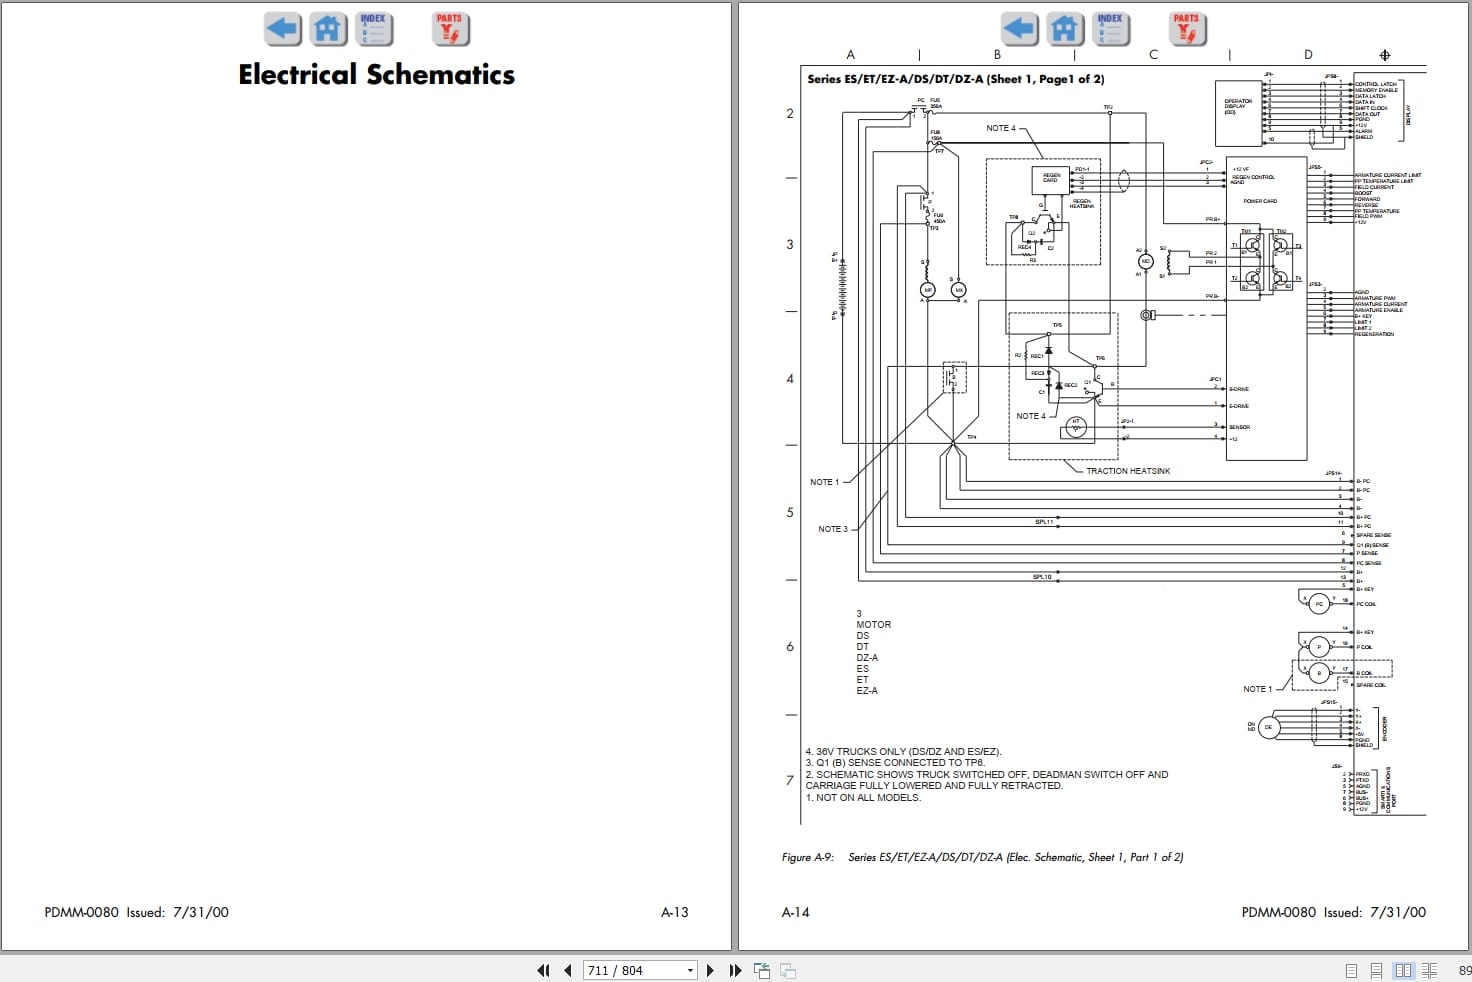Open the INDEX icon on the schematic page

click(1111, 29)
